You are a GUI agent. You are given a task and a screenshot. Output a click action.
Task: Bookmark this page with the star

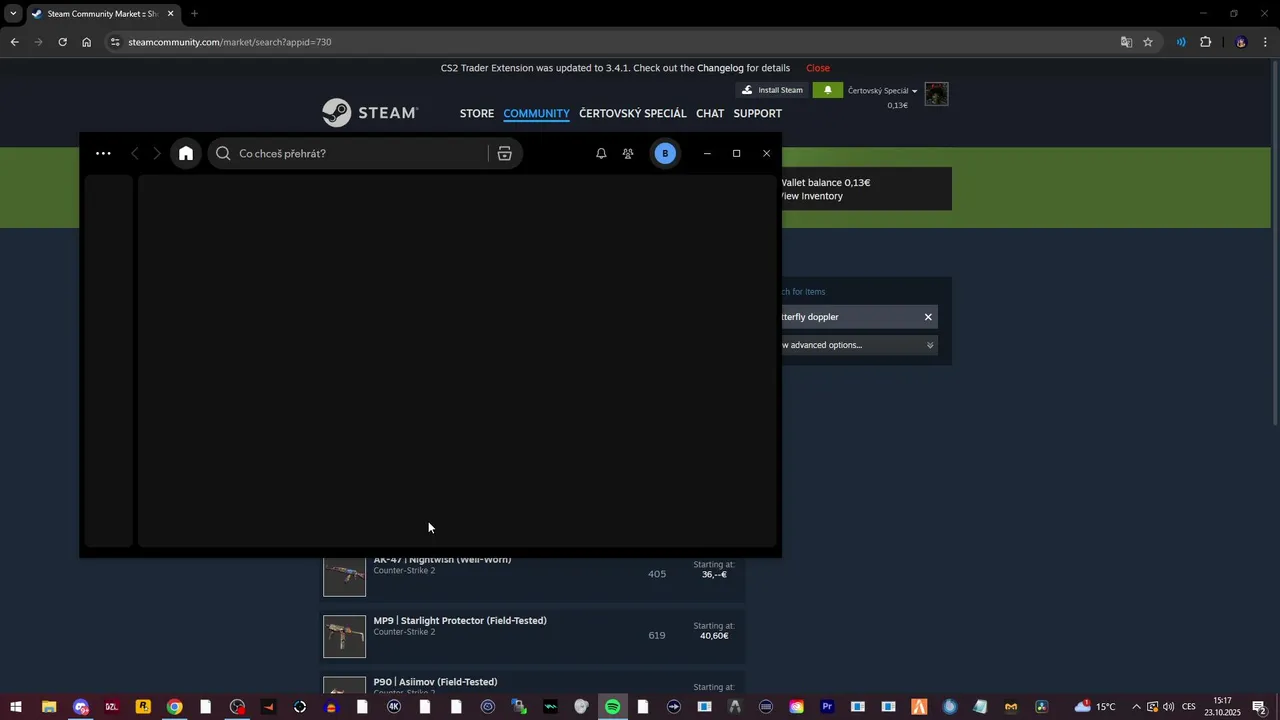pos(1148,42)
